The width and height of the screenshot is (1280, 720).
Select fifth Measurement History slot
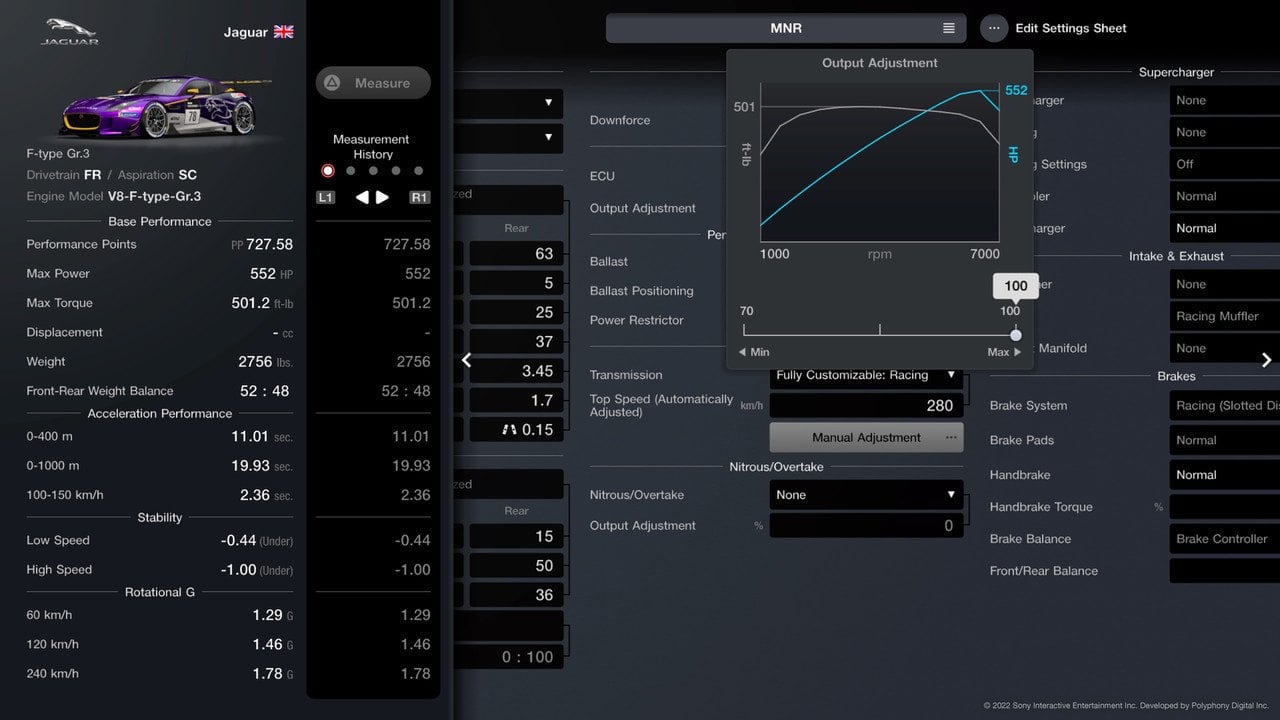(x=418, y=171)
